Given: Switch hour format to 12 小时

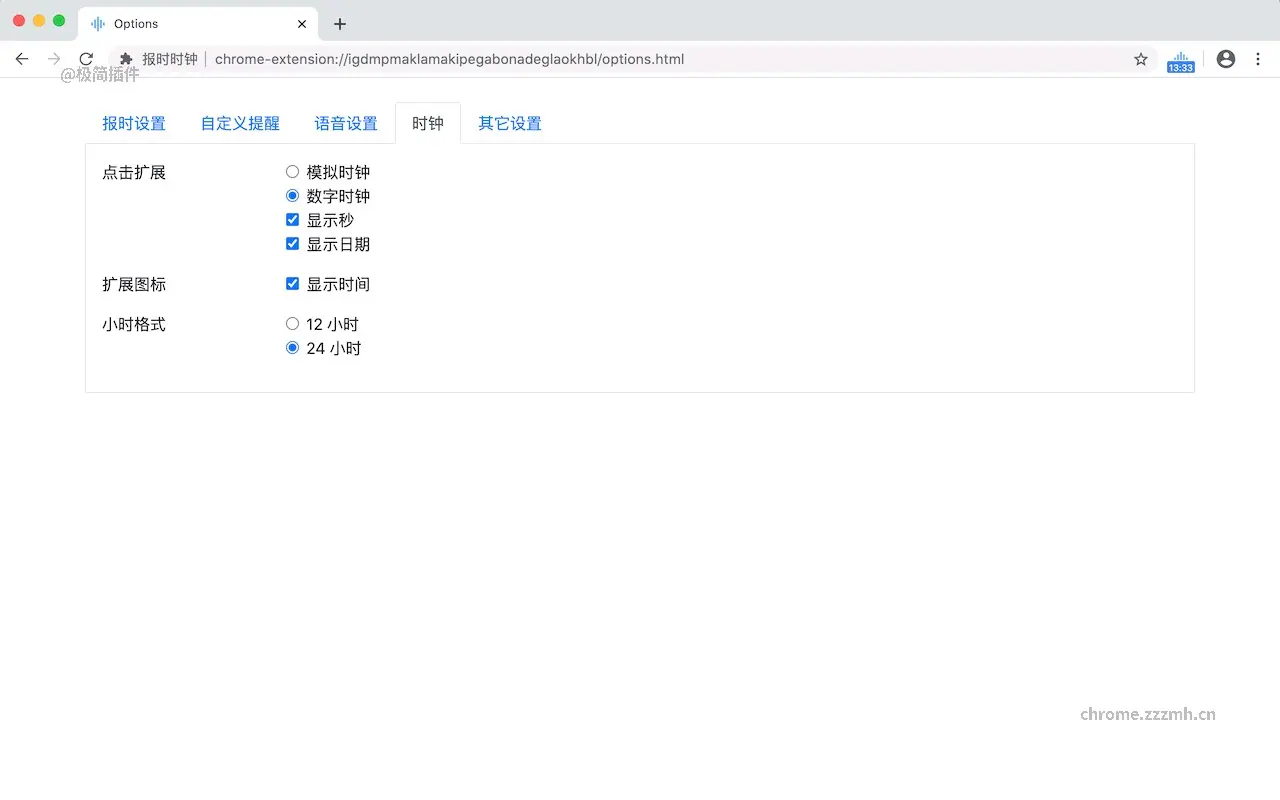Looking at the screenshot, I should (292, 323).
